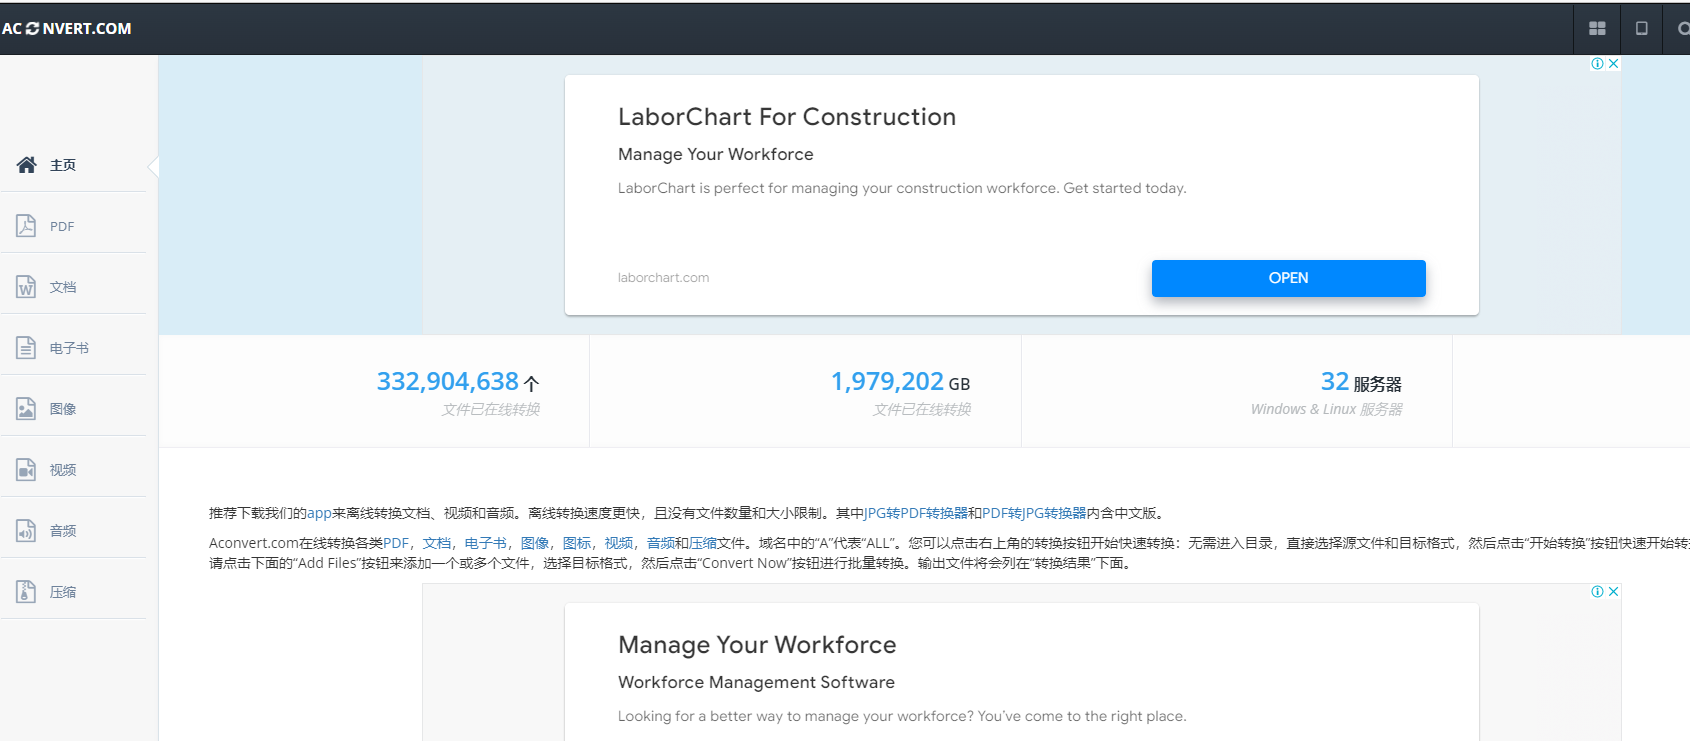Open the 文档 menu item
Viewport: 1690px width, 741px height.
tap(63, 287)
